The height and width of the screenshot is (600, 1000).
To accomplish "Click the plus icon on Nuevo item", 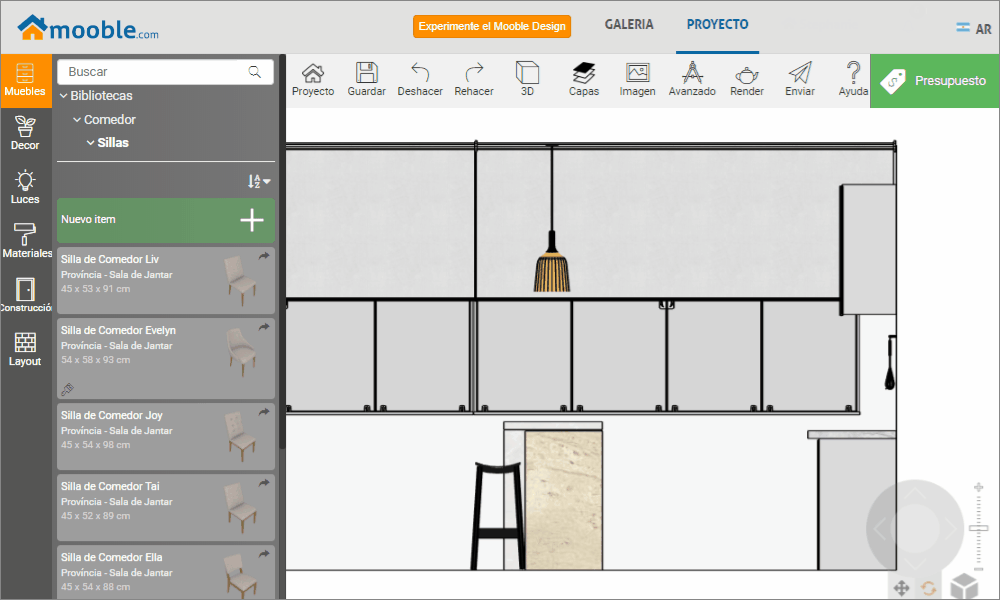I will click(x=252, y=220).
